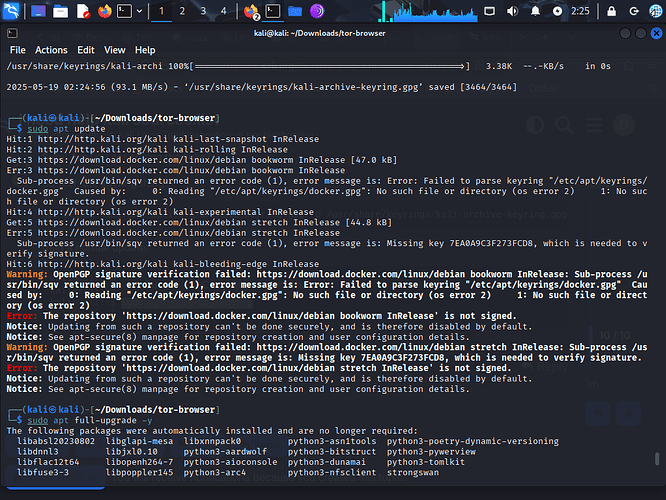Click package name 'strongswan'
The height and width of the screenshot is (500, 666).
click(x=413, y=472)
